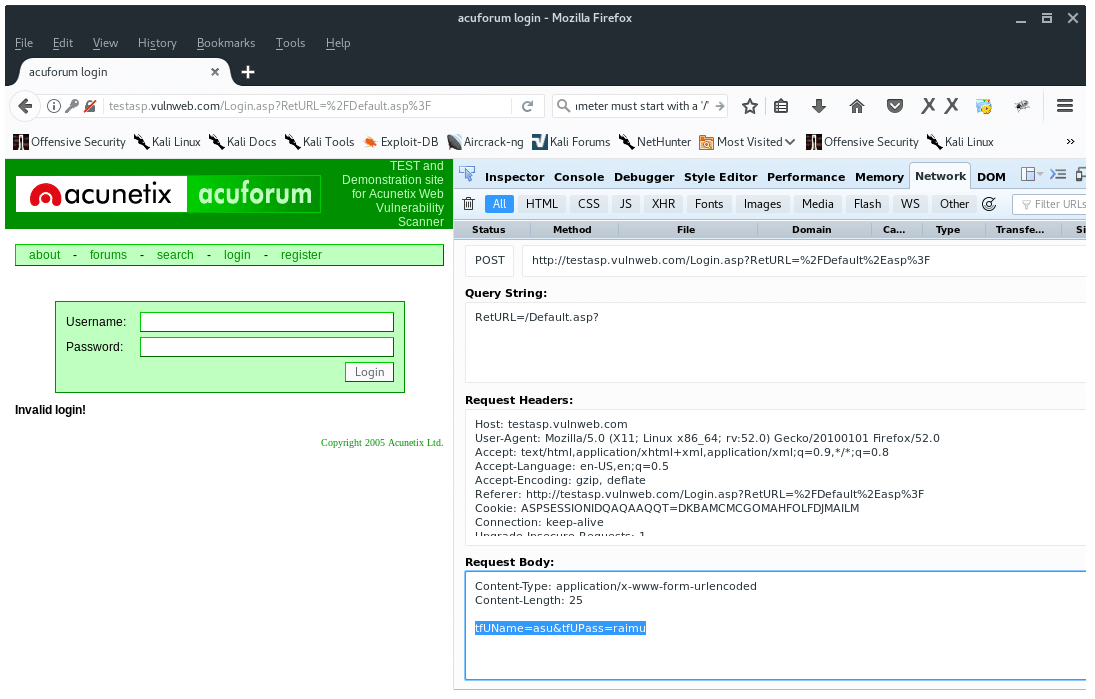Toggle the WS request filter
Screen dimensions: 1095x699
[x=910, y=204]
